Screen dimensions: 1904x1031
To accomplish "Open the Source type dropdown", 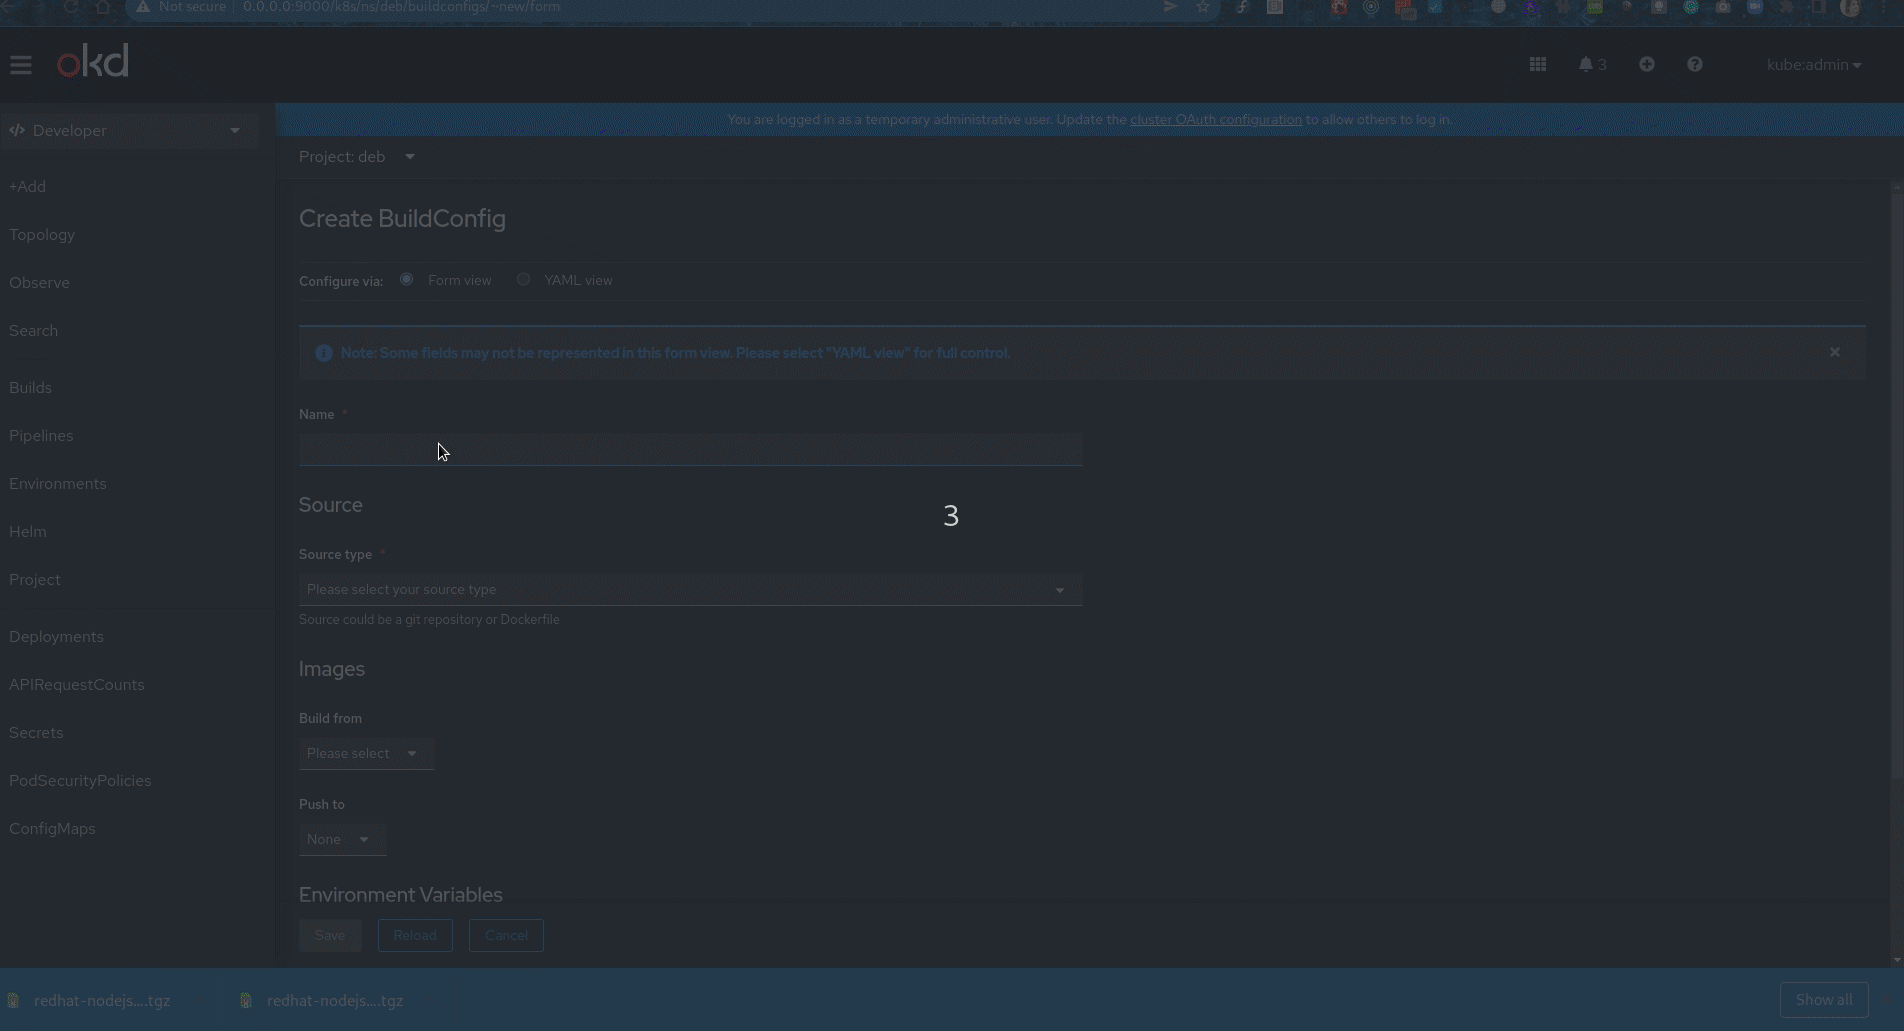I will click(x=690, y=589).
